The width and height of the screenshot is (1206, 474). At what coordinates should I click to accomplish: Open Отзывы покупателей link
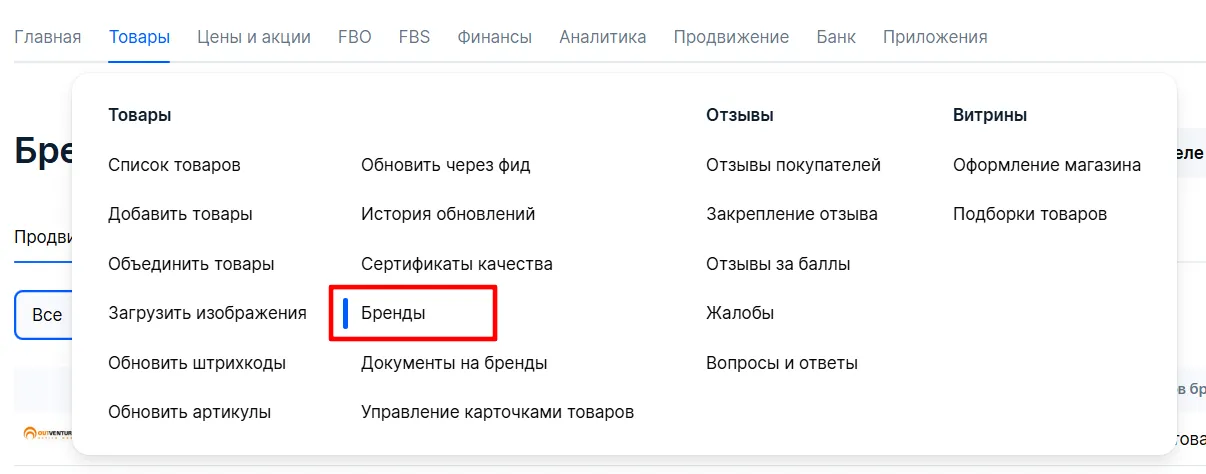[x=793, y=165]
